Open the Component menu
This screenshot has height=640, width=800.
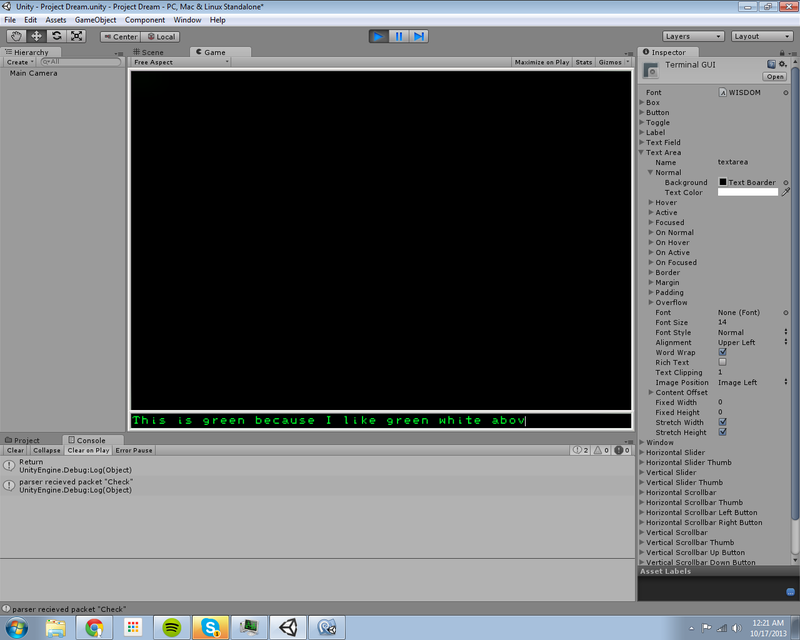pos(145,20)
